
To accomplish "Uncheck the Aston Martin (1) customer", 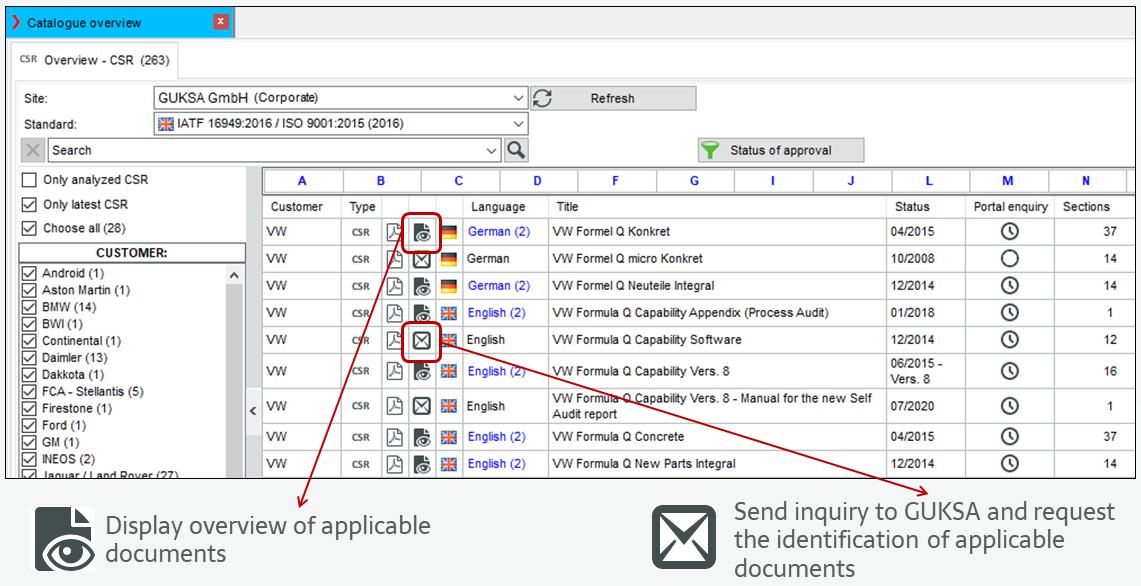I will click(30, 290).
